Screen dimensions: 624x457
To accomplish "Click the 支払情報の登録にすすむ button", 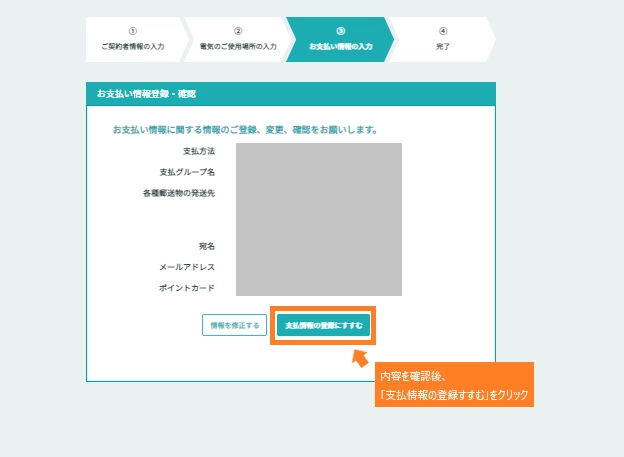I will pyautogui.click(x=323, y=325).
